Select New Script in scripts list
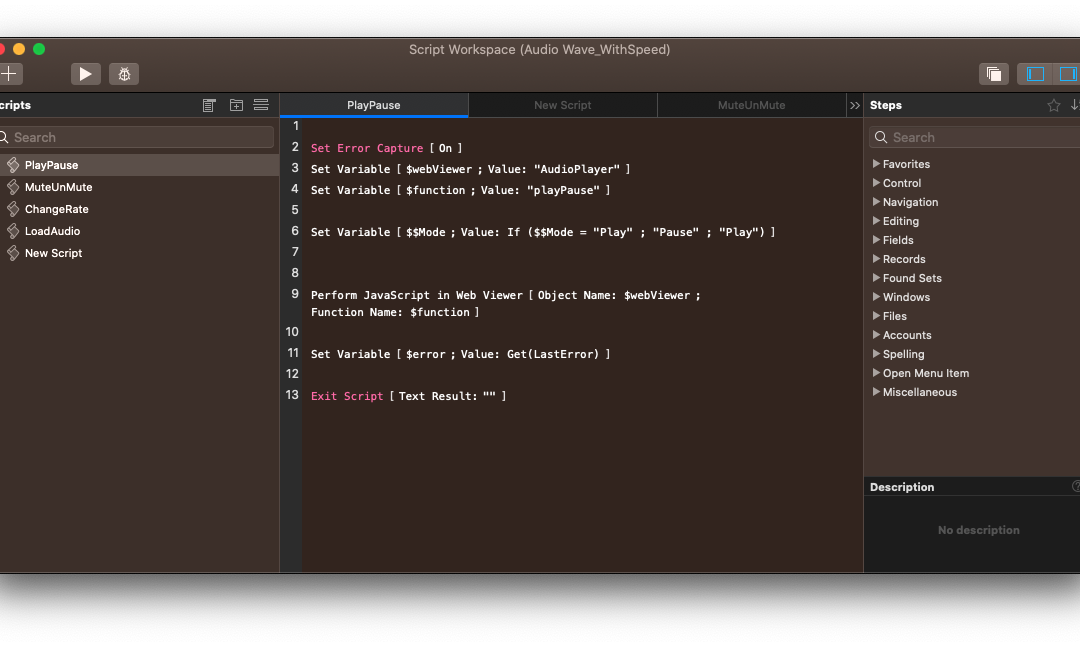Screen dimensions: 1080x647 (139, 254)
